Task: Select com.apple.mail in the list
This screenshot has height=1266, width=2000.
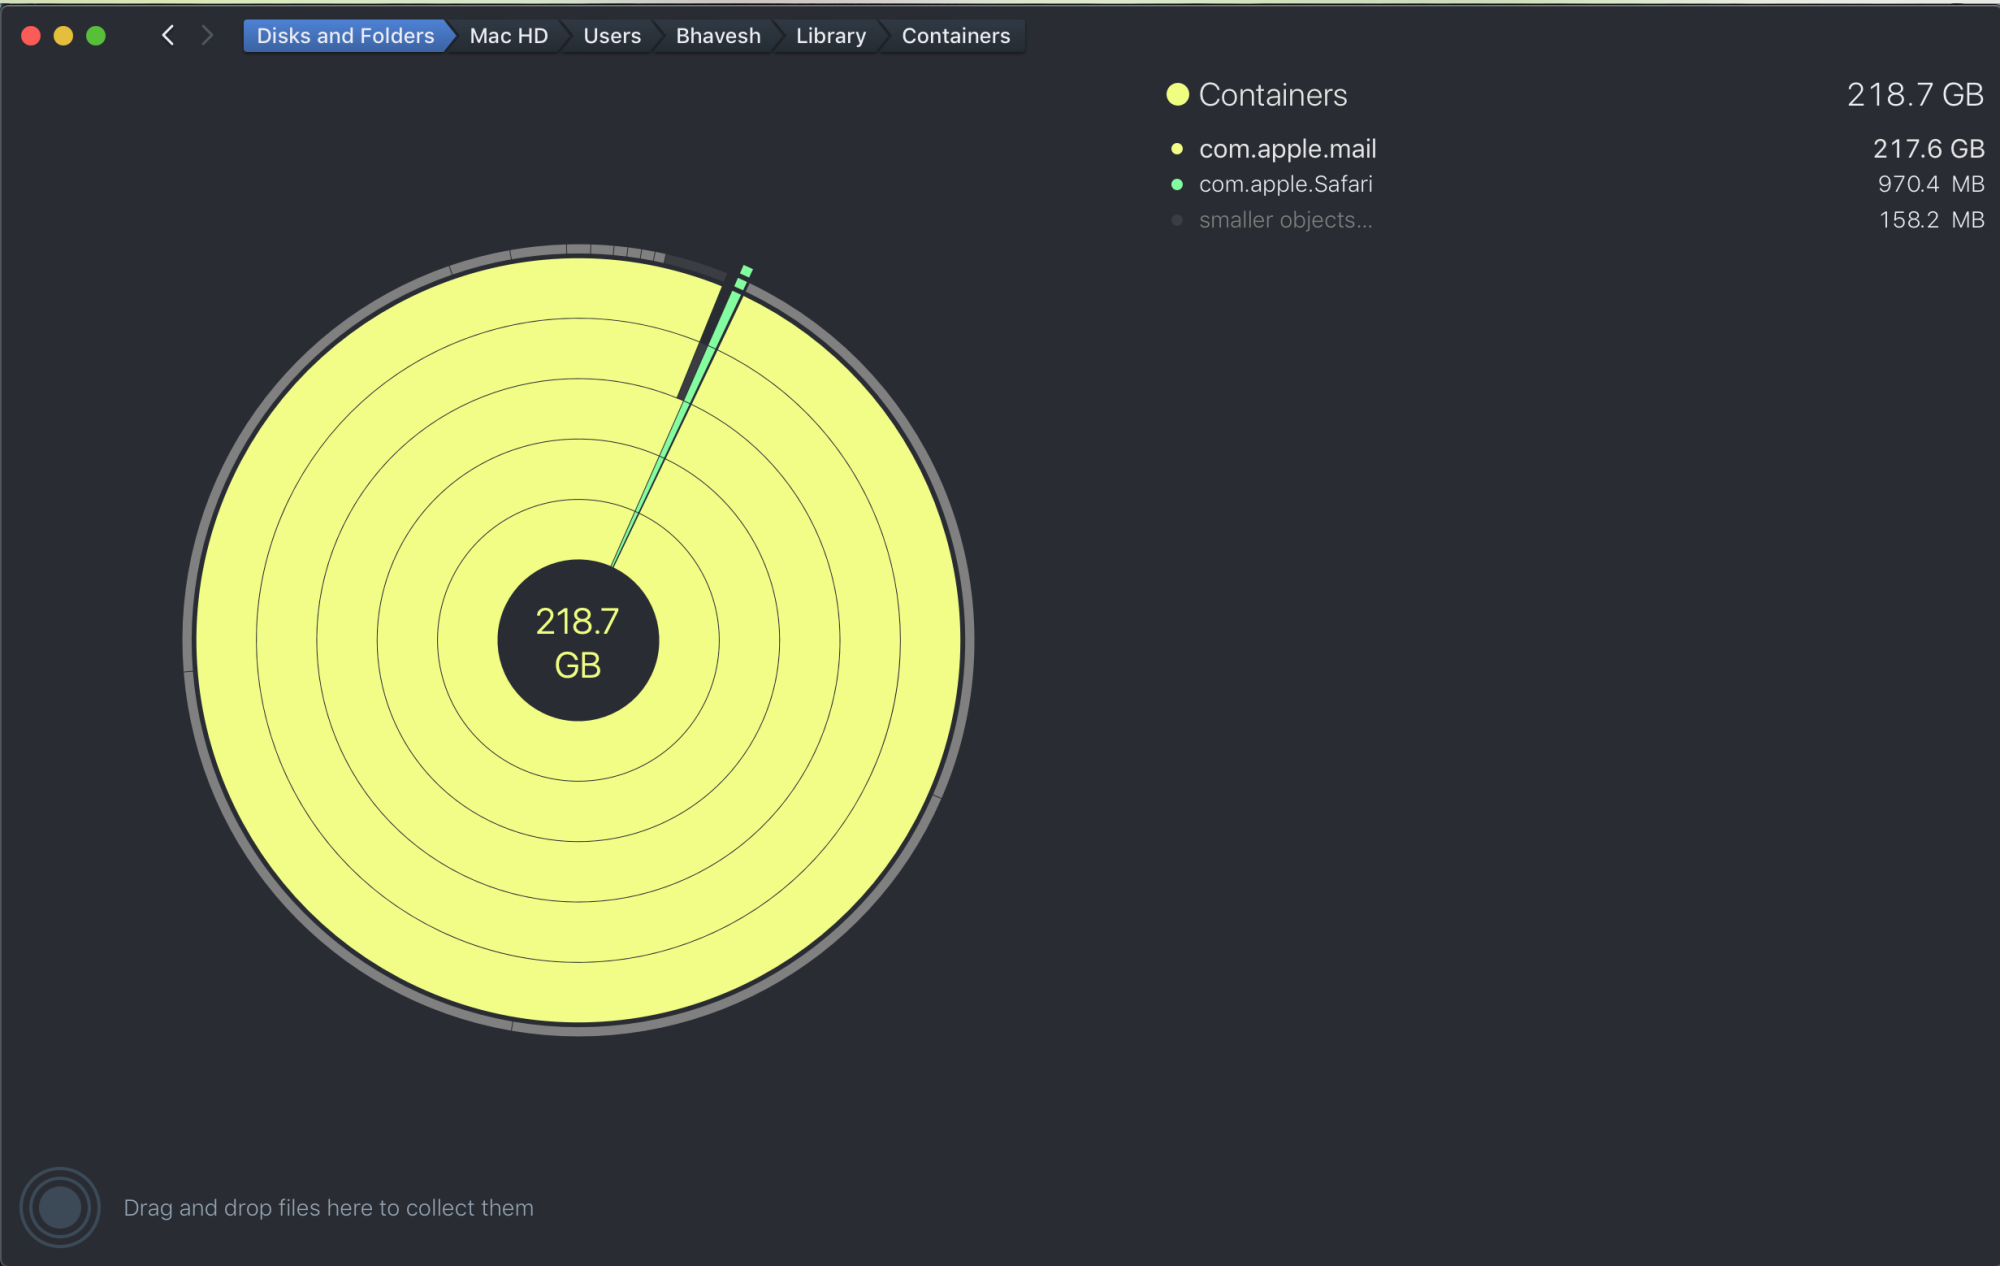Action: pyautogui.click(x=1287, y=149)
